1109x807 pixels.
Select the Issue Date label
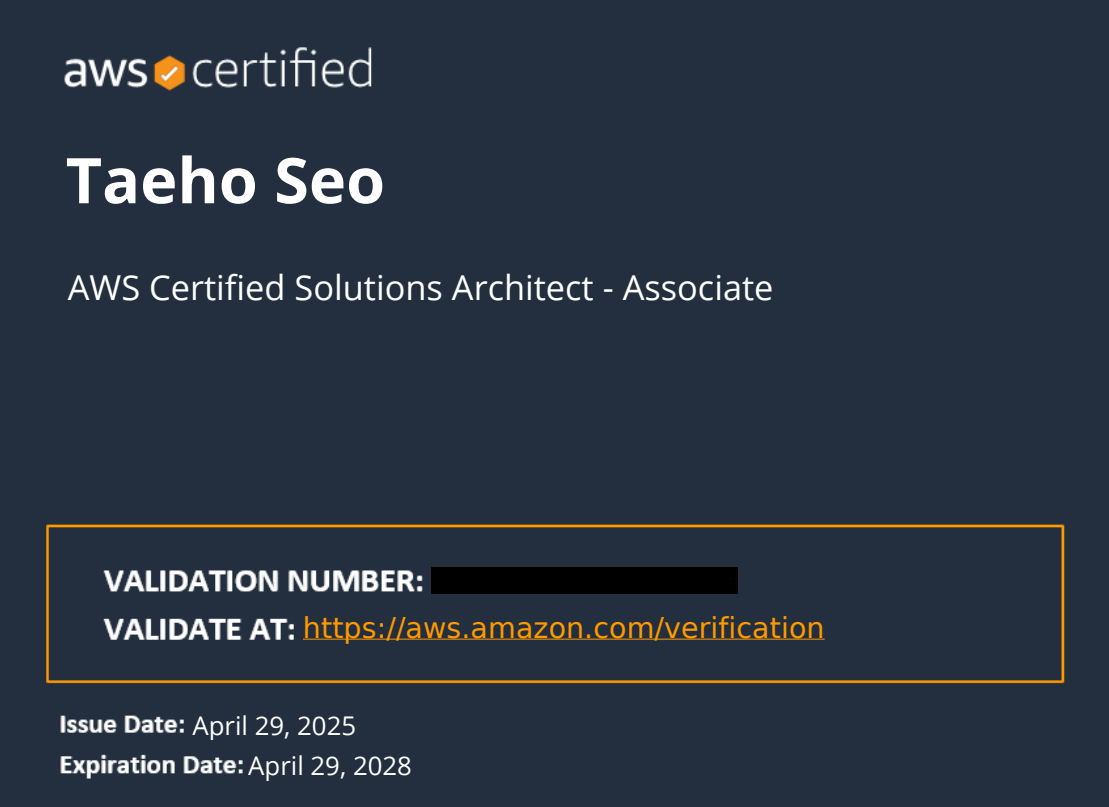pos(122,725)
